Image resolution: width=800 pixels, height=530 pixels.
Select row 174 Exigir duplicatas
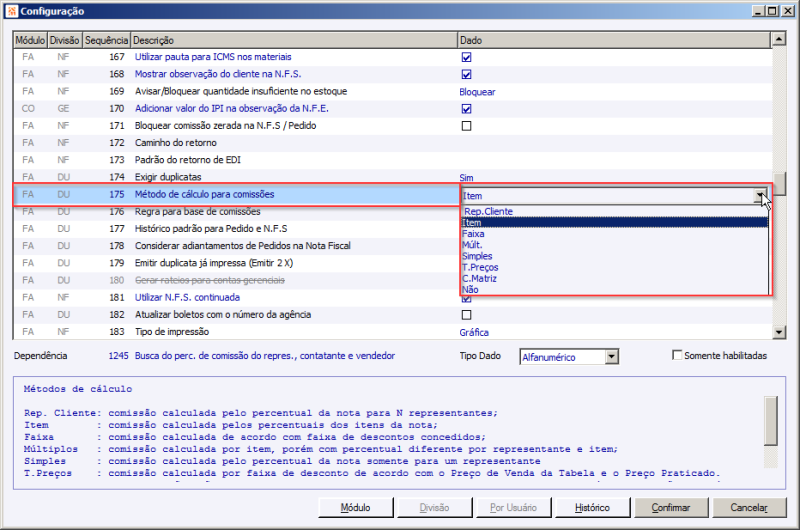392,177
